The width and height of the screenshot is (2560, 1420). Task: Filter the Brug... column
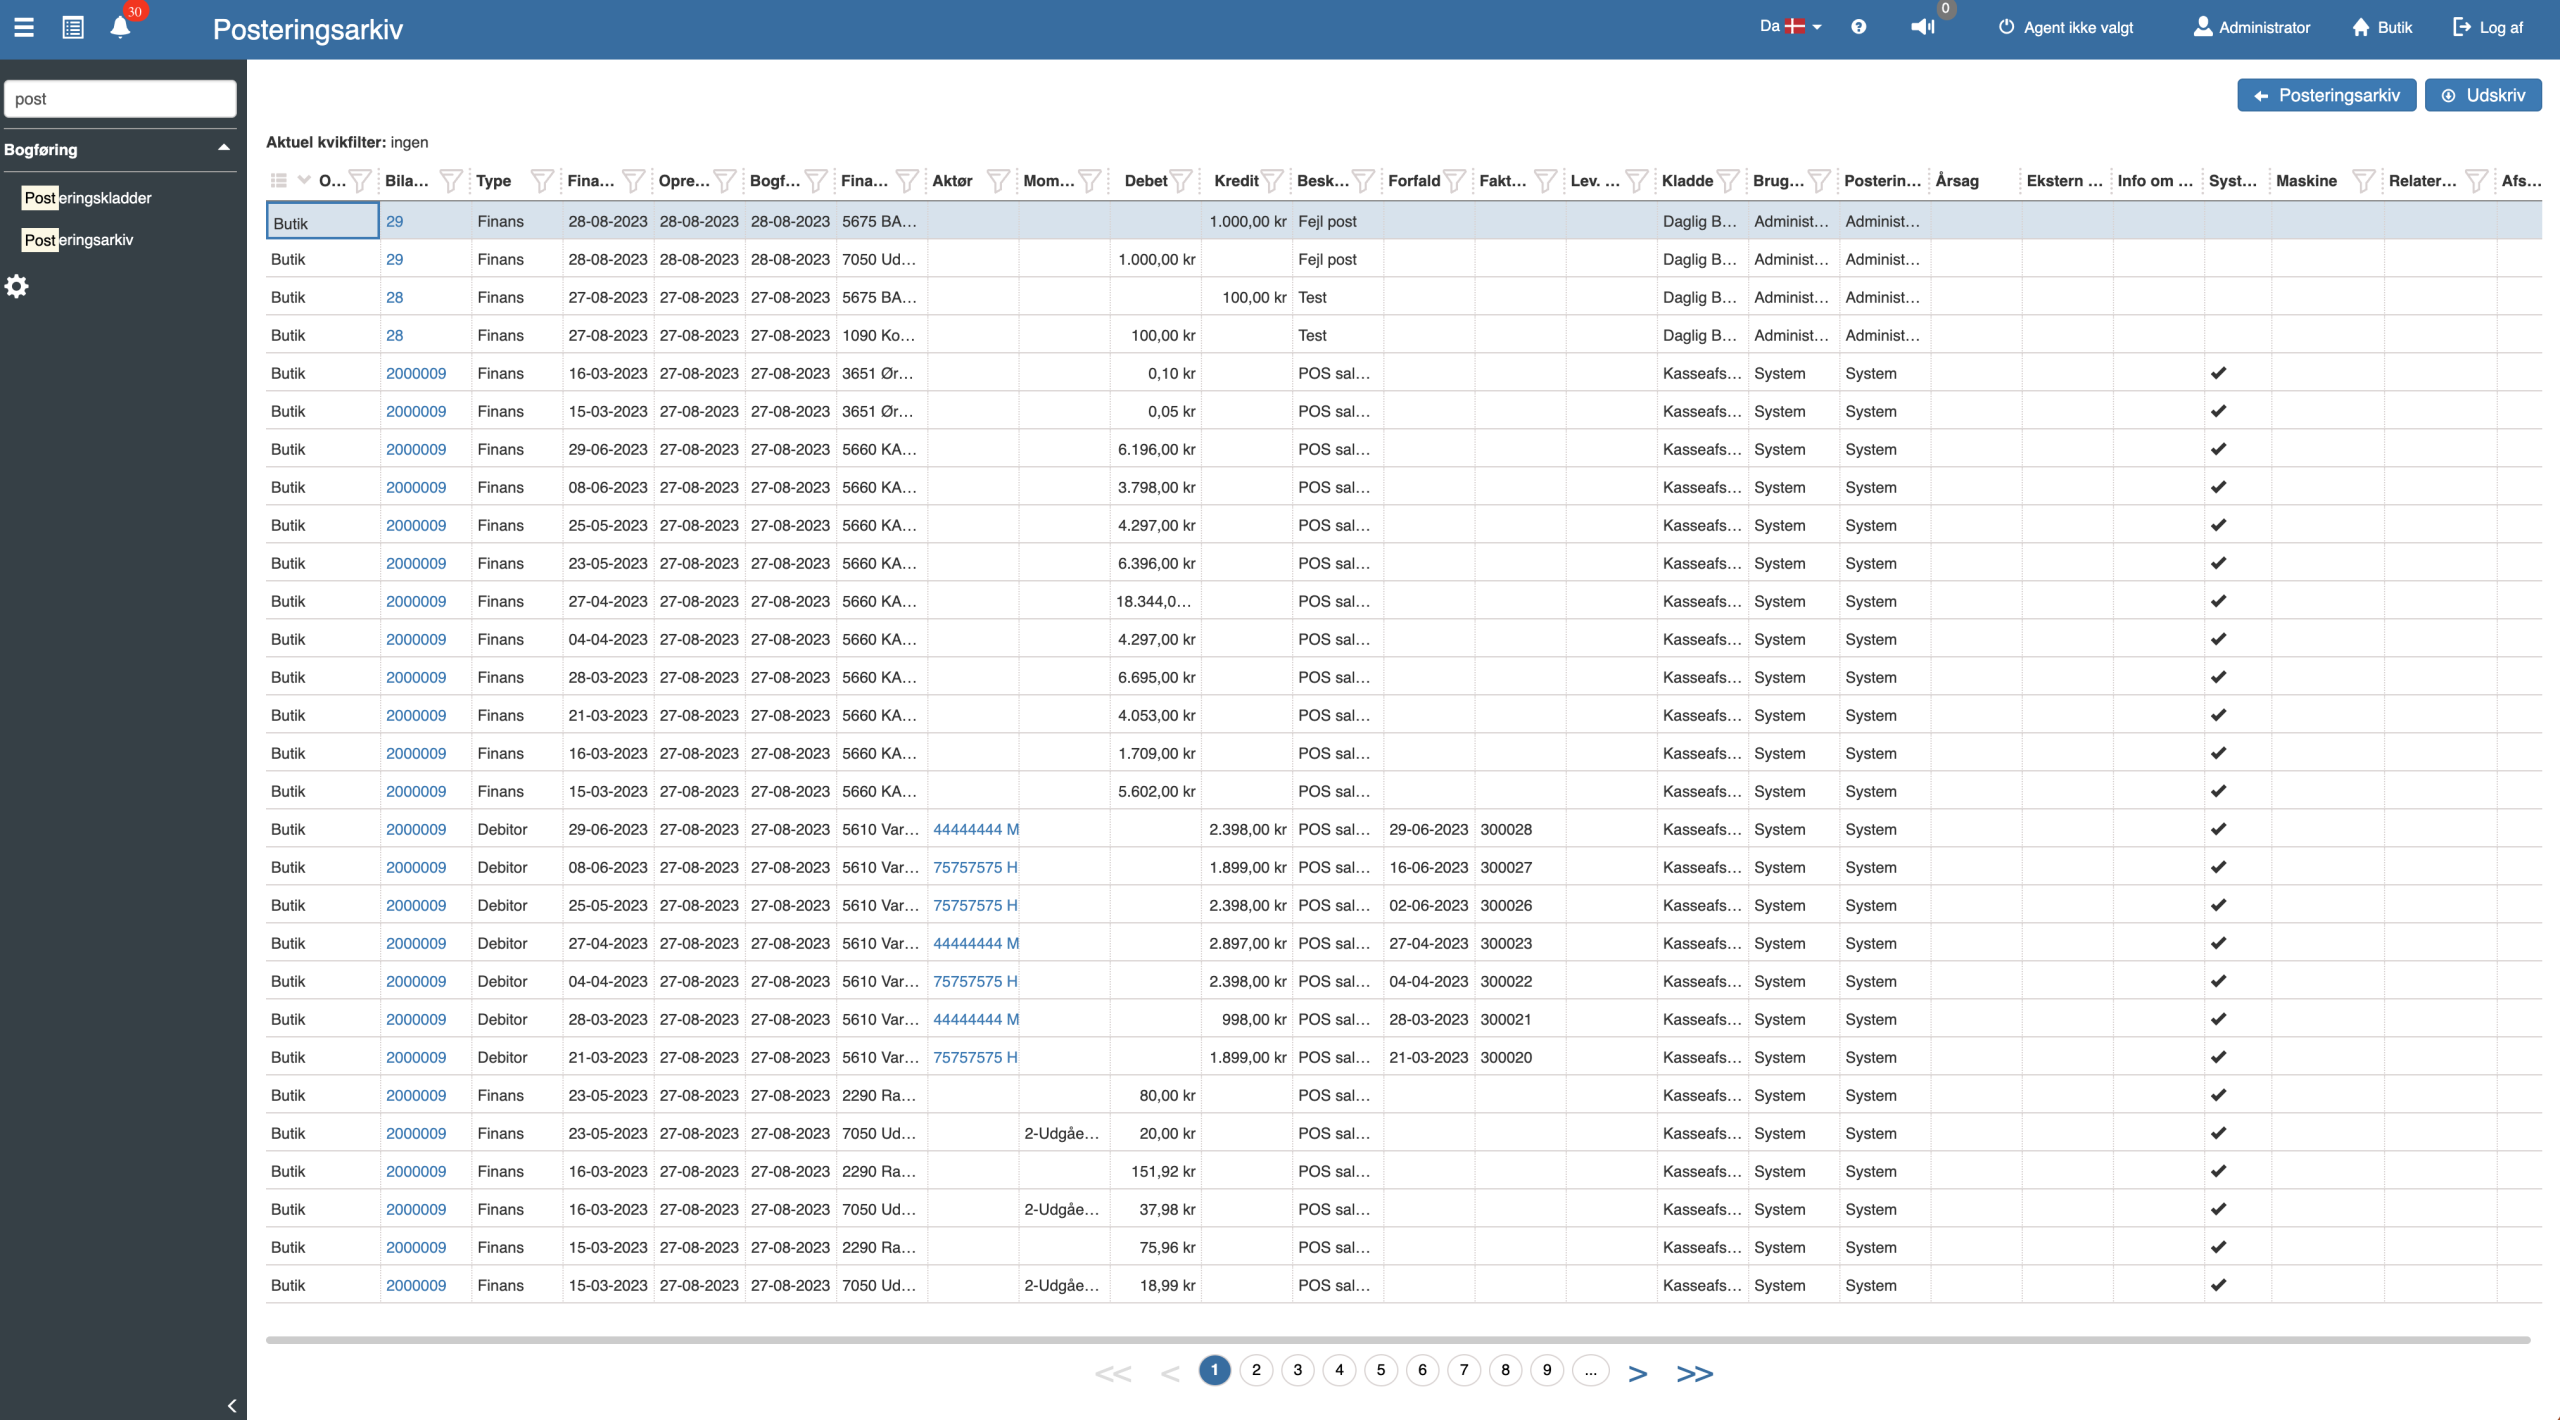[x=1819, y=181]
